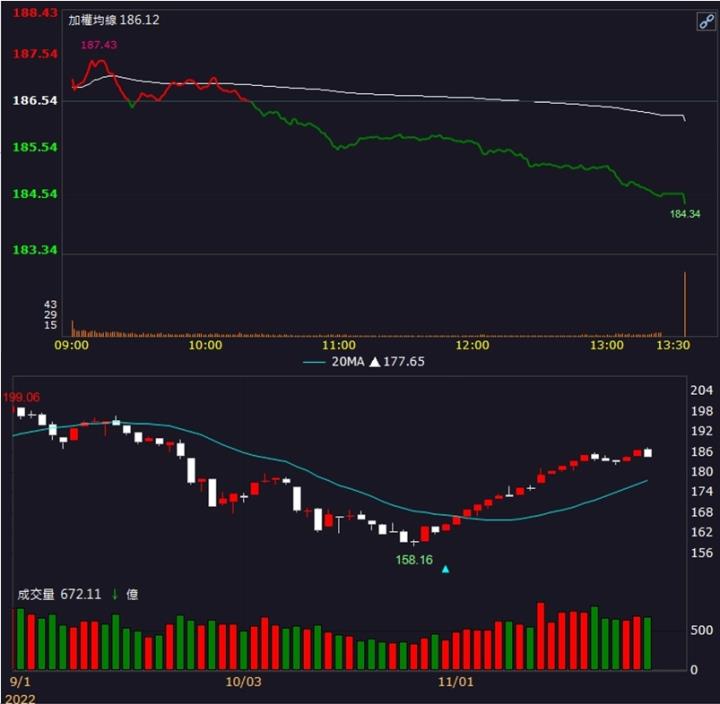Screen dimensions: 720x704
Task: Click the tall closing volume spike at 13:30
Action: (685, 304)
